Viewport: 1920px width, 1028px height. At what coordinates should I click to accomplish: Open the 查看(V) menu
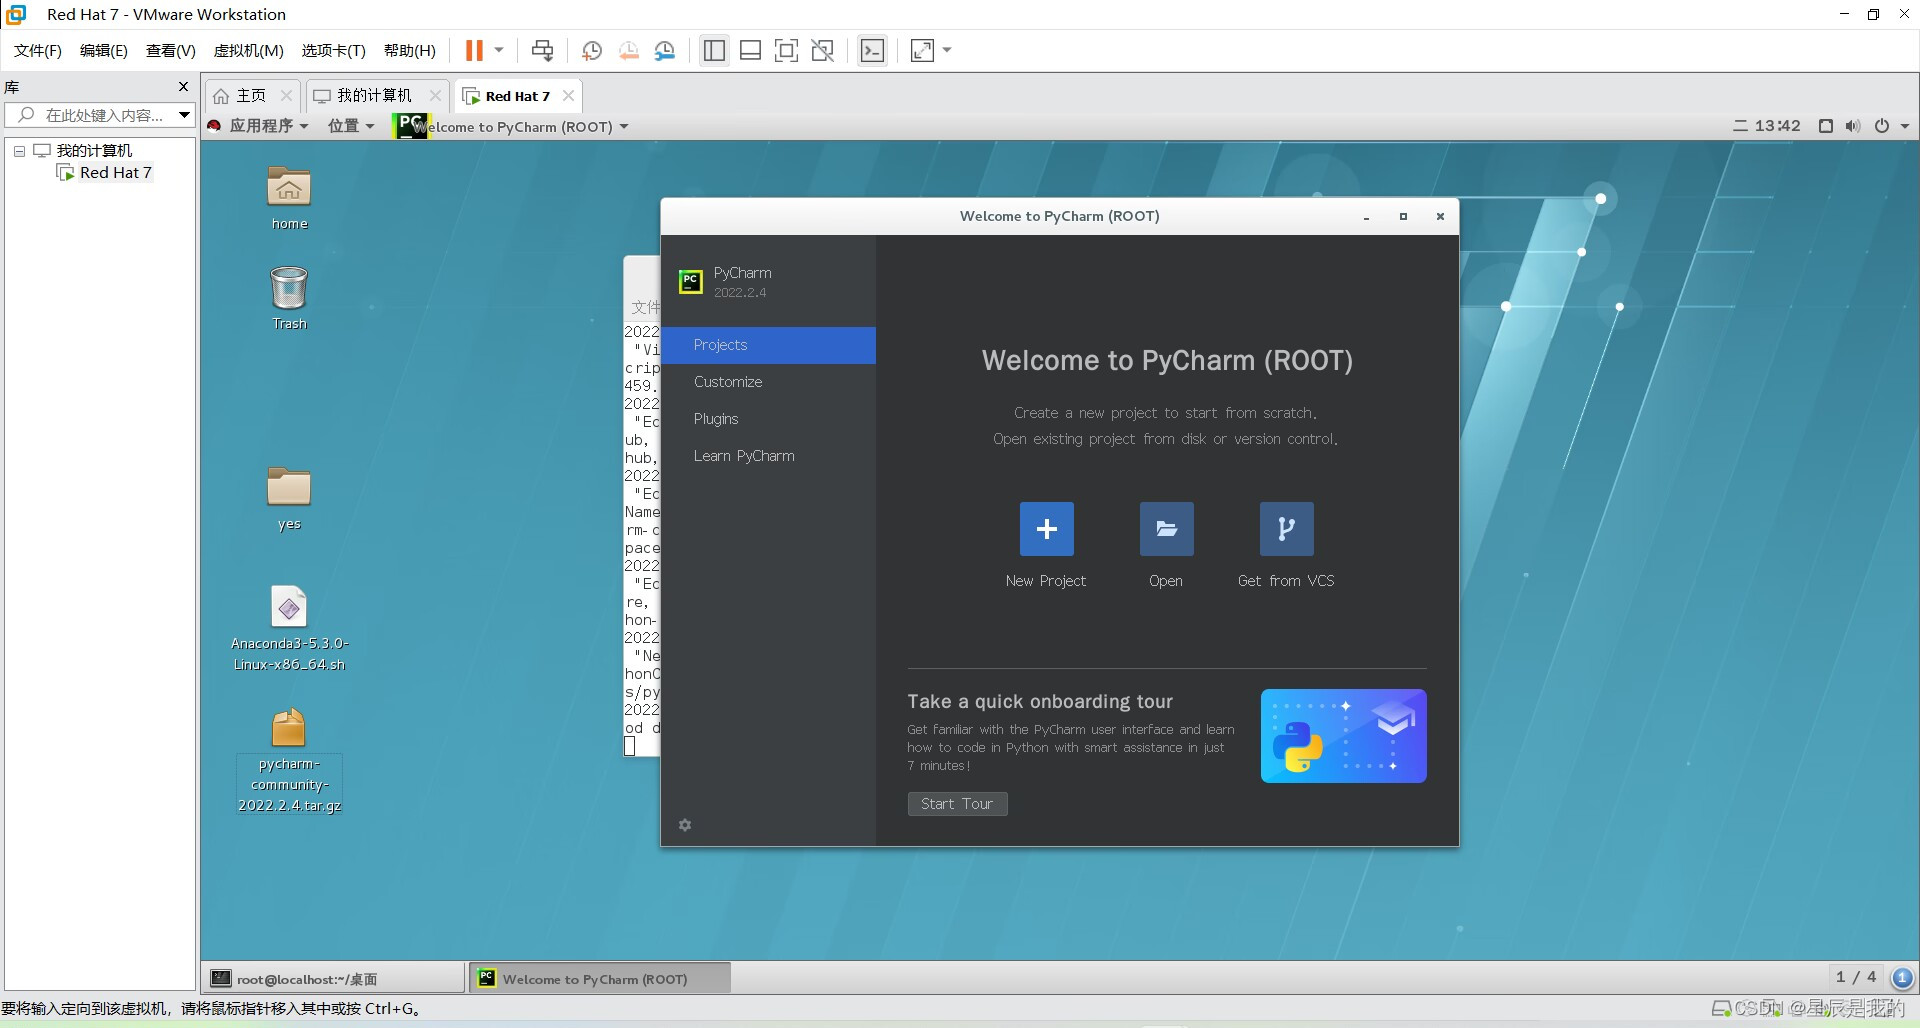click(x=171, y=50)
